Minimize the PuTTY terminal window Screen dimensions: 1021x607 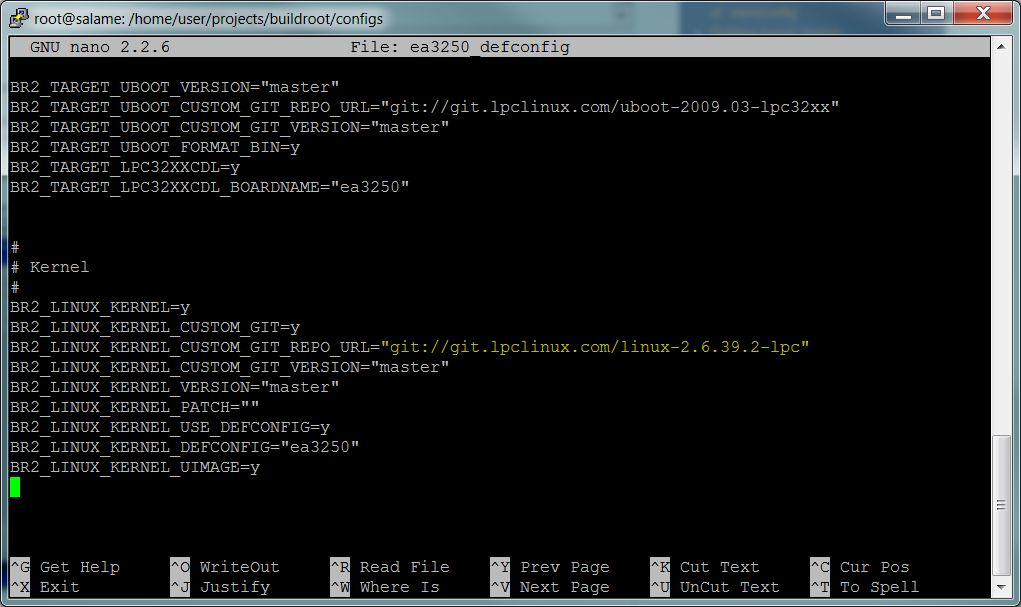903,13
